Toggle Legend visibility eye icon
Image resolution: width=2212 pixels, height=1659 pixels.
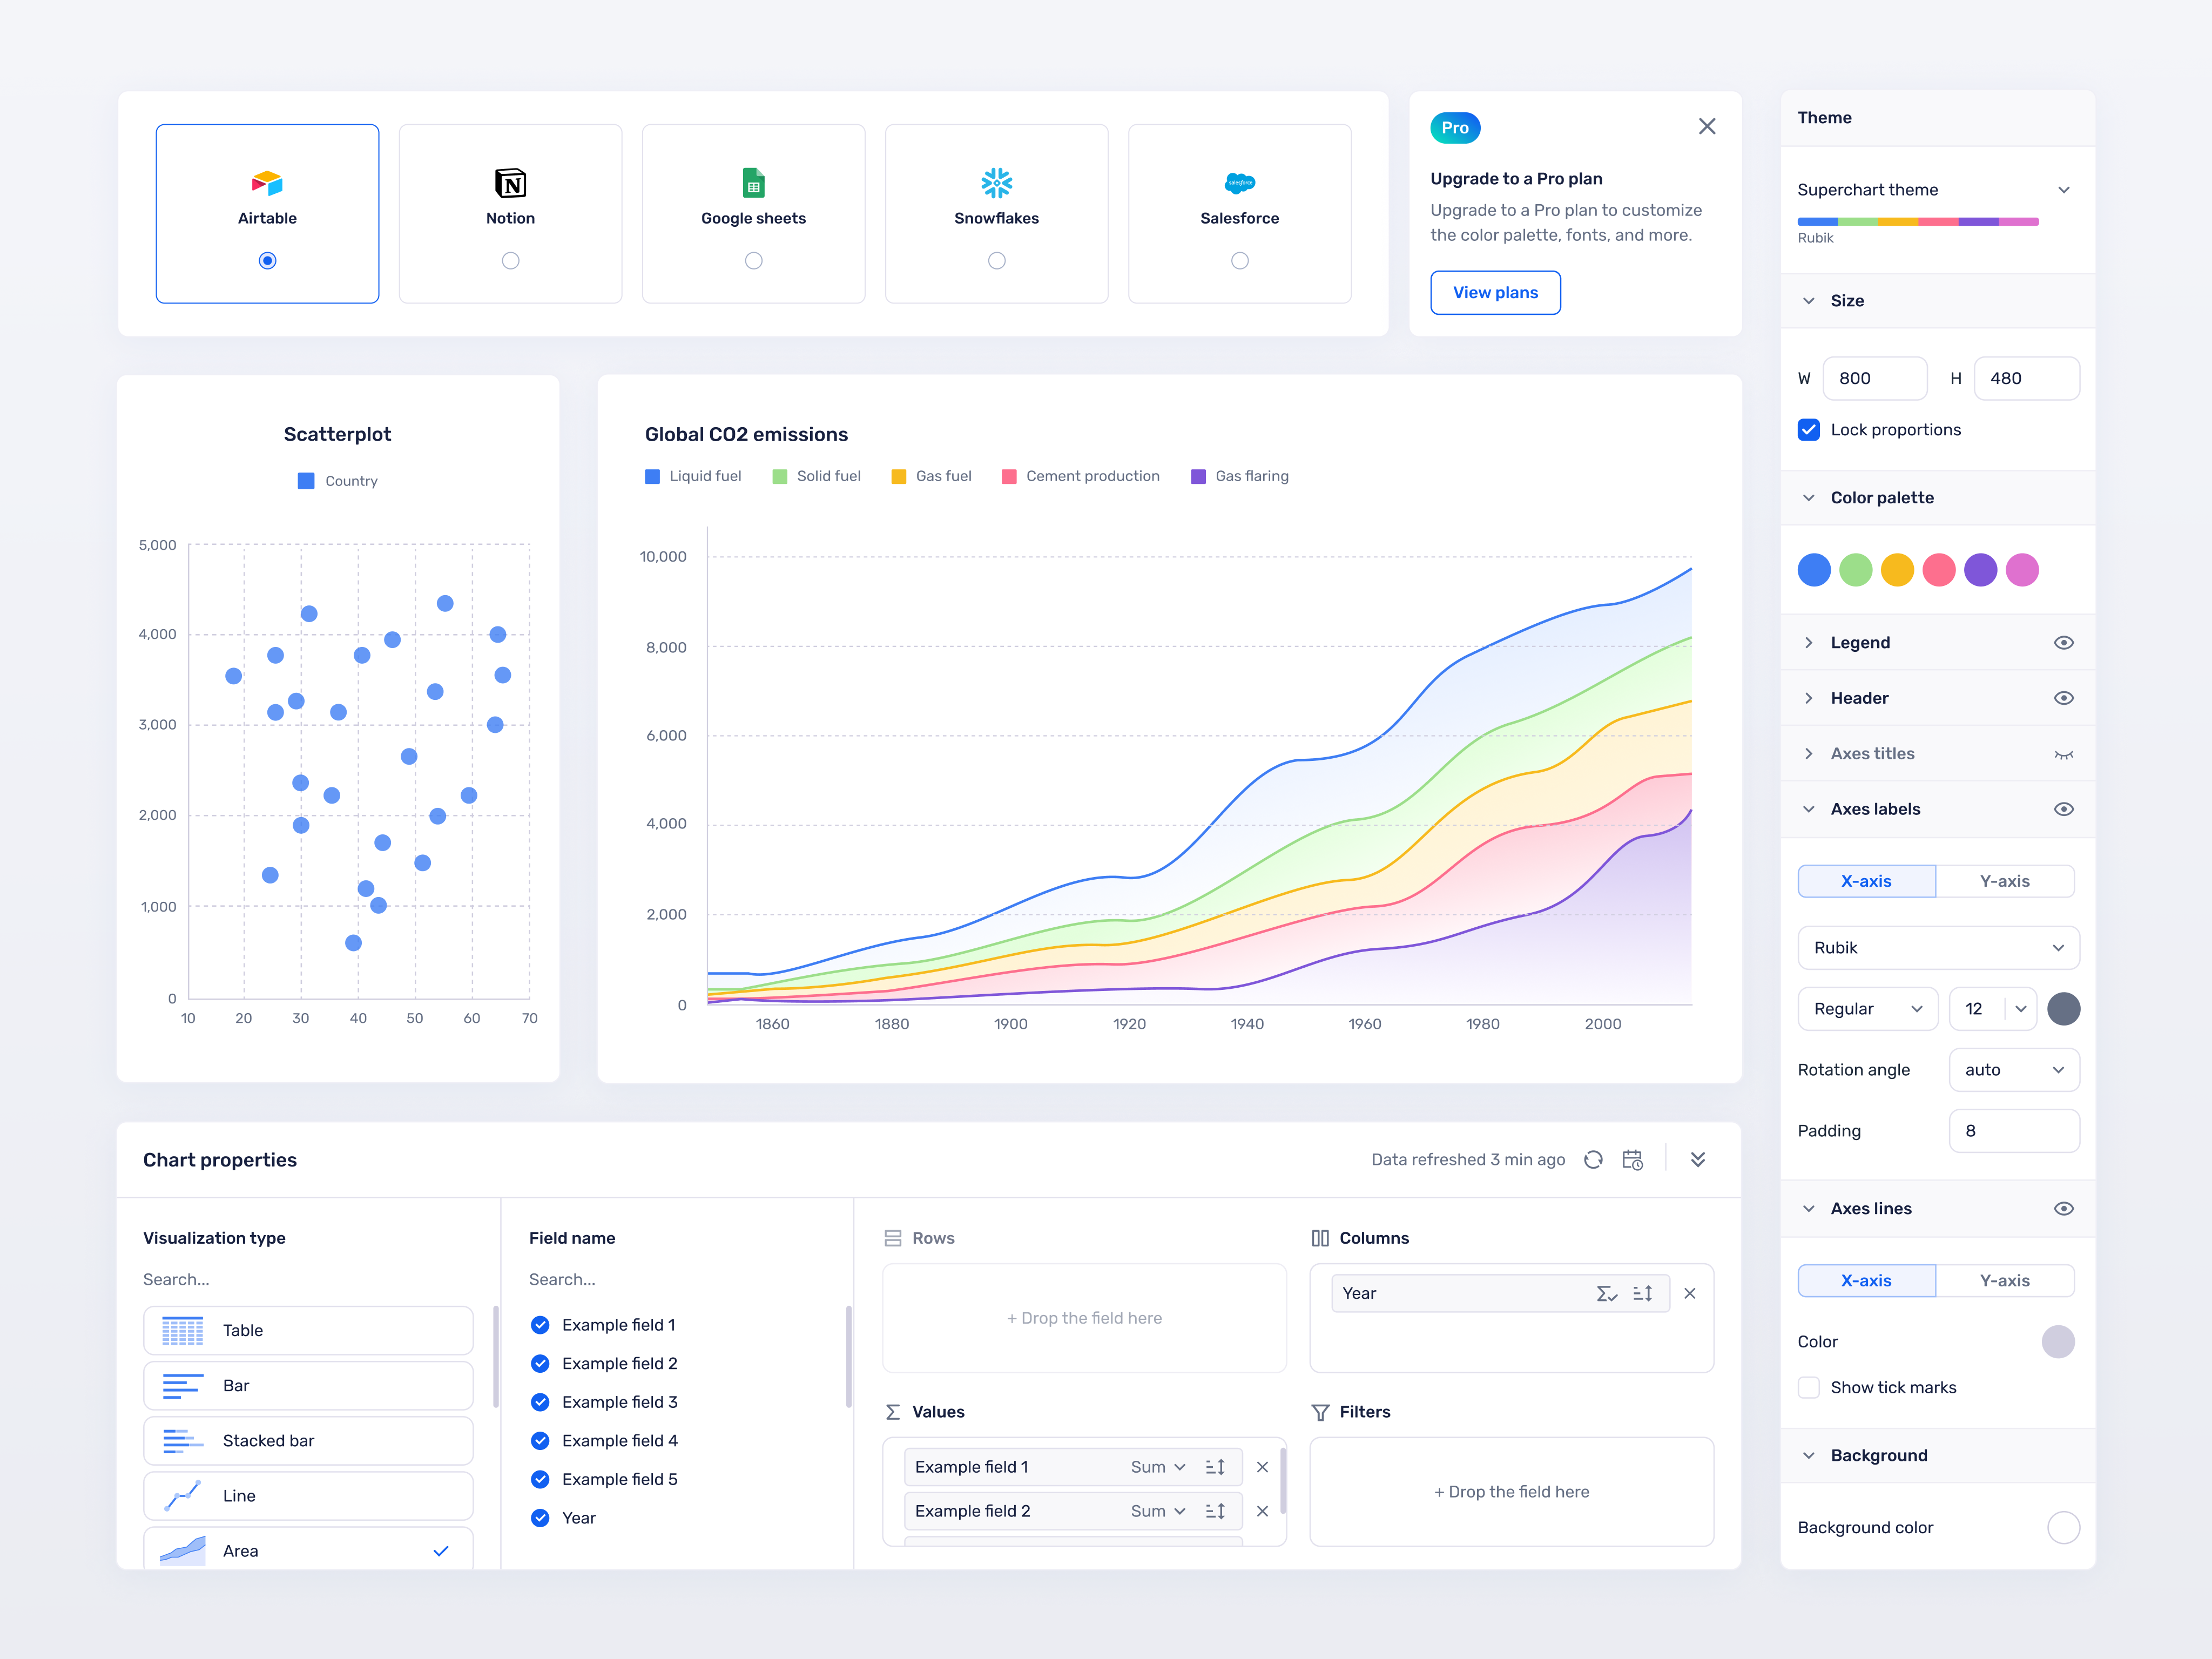click(x=2063, y=642)
